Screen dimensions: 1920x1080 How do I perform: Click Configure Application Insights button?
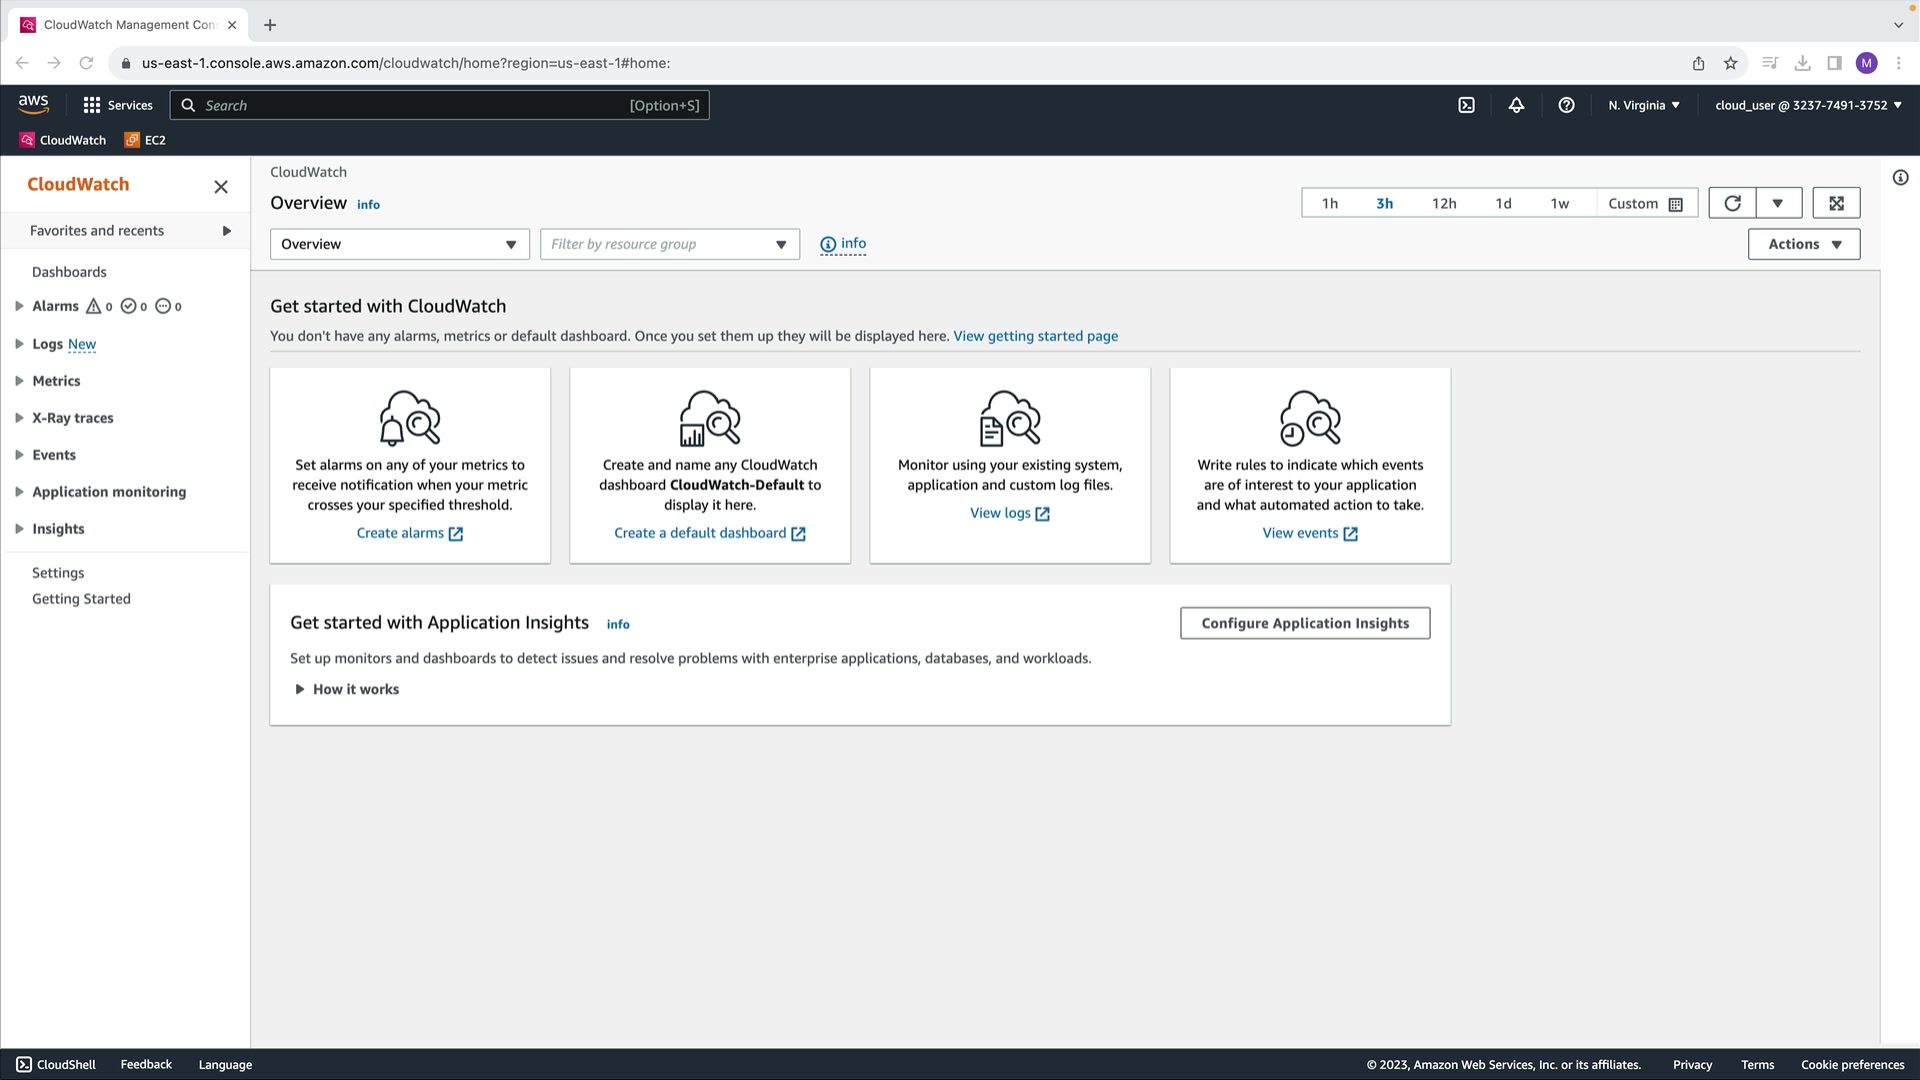(1304, 623)
